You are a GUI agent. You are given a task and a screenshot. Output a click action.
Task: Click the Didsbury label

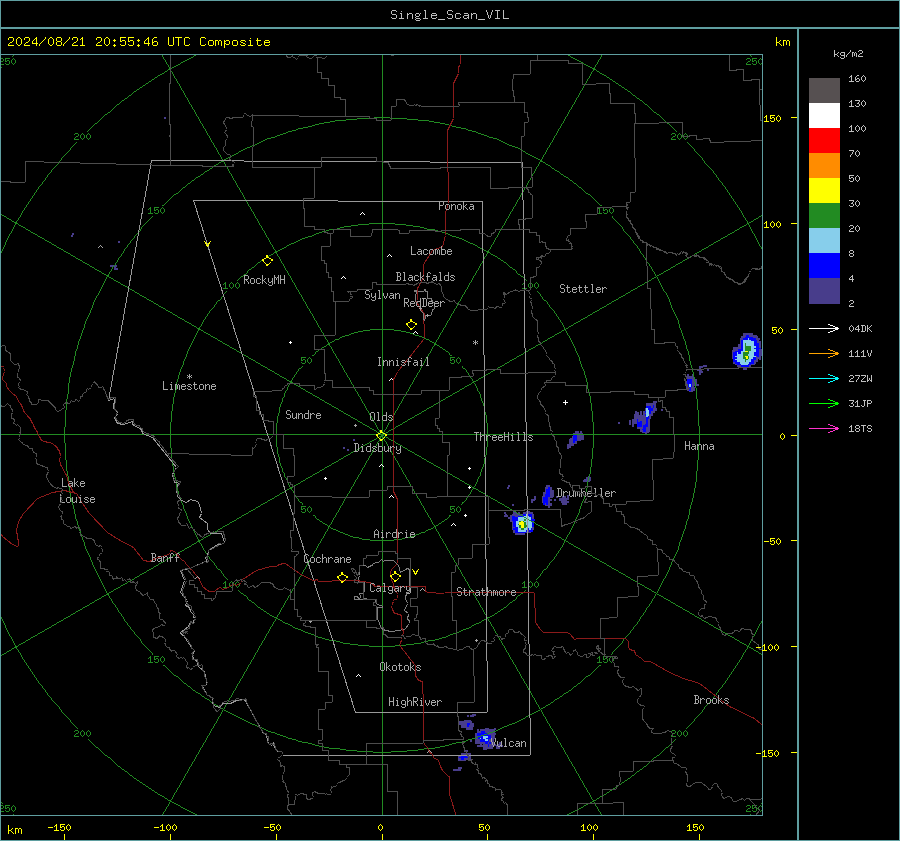click(377, 448)
